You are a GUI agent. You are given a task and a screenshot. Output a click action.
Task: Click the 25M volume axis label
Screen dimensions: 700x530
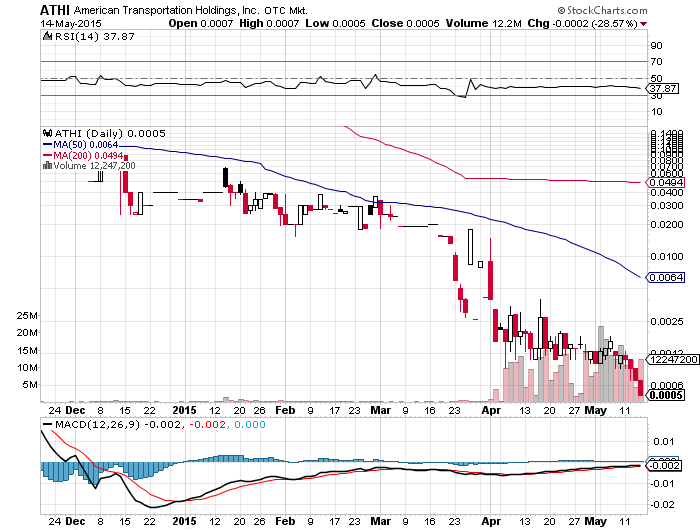[x=27, y=316]
